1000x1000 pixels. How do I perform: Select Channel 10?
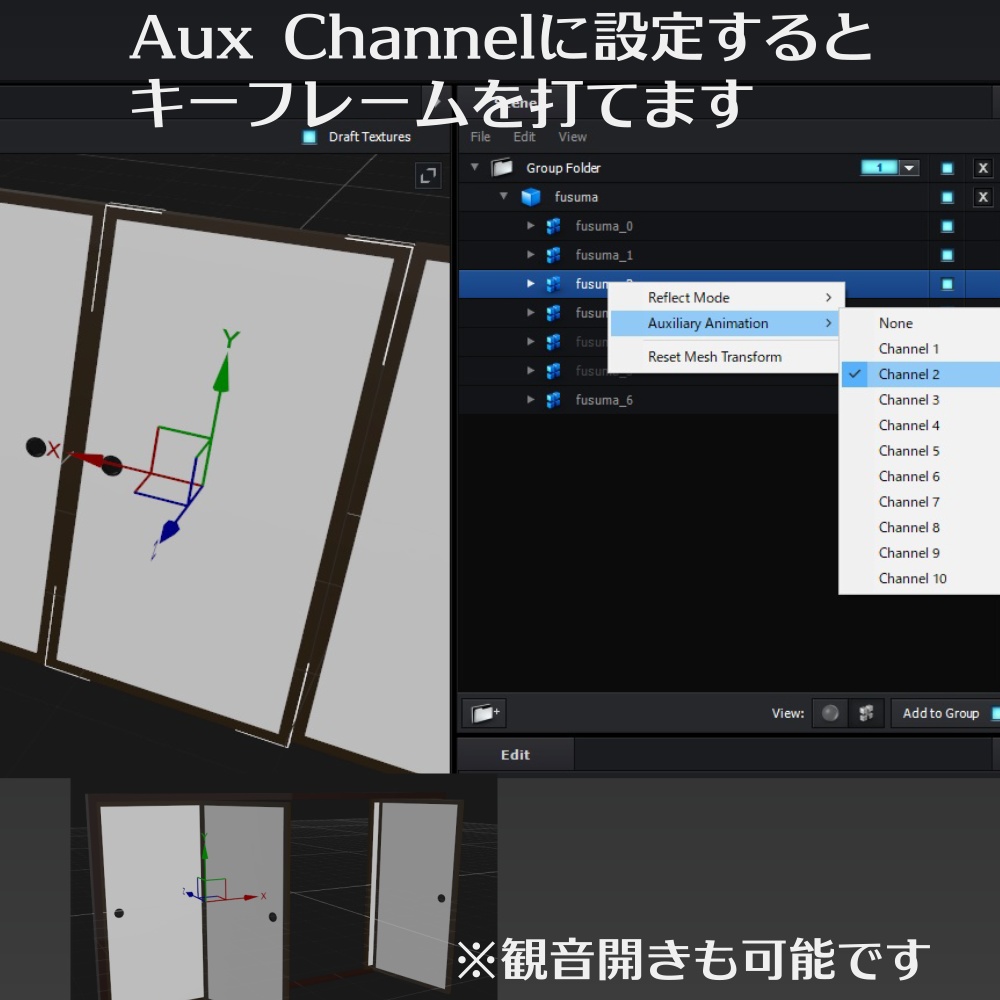[920, 578]
